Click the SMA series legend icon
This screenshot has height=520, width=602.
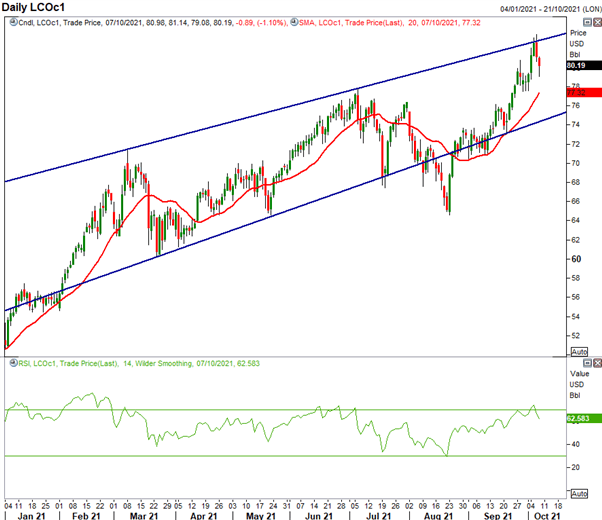click(x=294, y=22)
